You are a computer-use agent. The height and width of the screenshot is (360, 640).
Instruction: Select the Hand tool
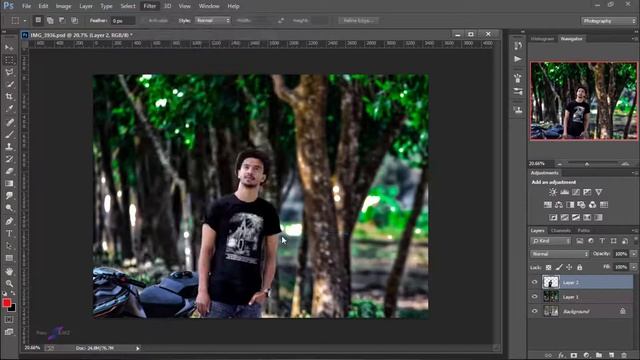tap(9, 271)
